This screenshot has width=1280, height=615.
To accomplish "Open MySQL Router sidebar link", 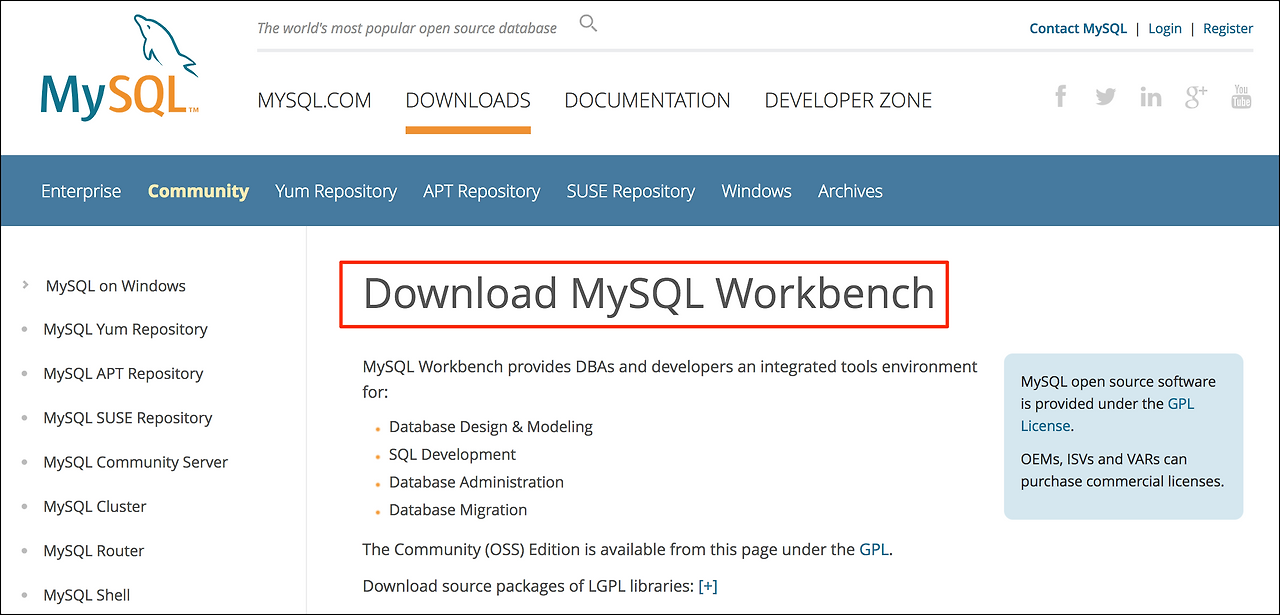I will click(x=94, y=550).
